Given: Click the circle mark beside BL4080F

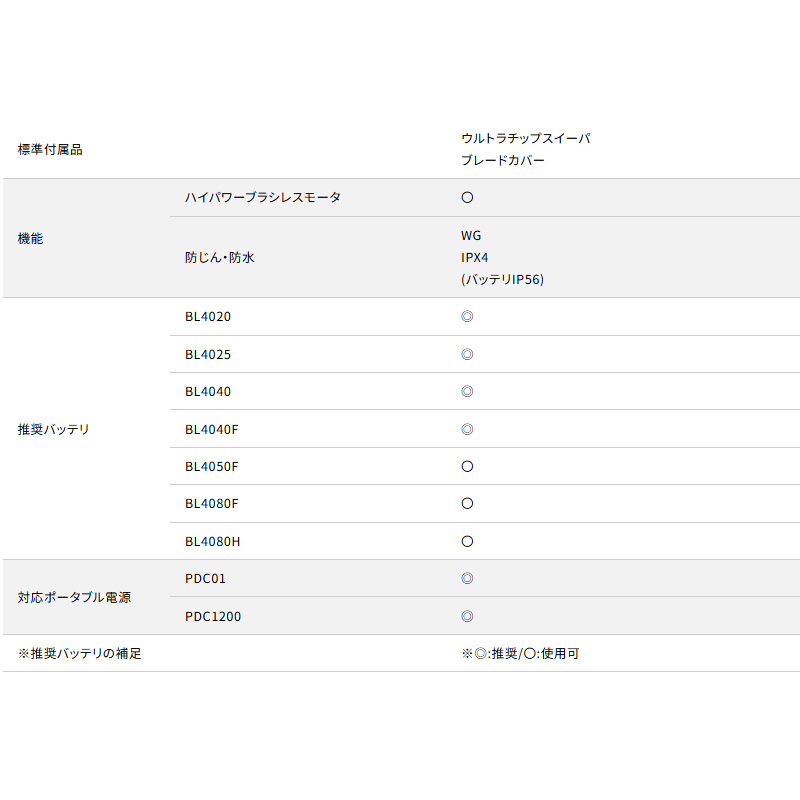Looking at the screenshot, I should [467, 504].
